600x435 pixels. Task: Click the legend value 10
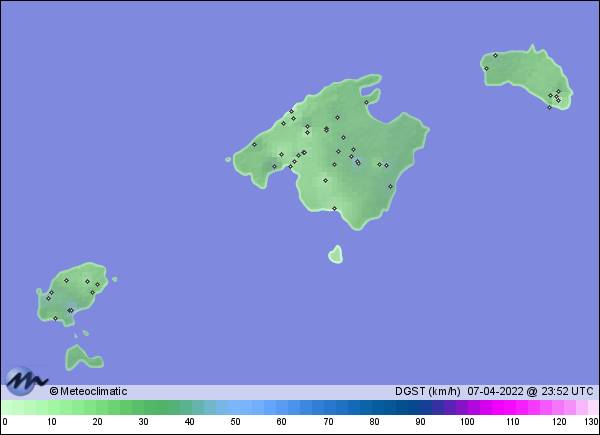click(52, 422)
